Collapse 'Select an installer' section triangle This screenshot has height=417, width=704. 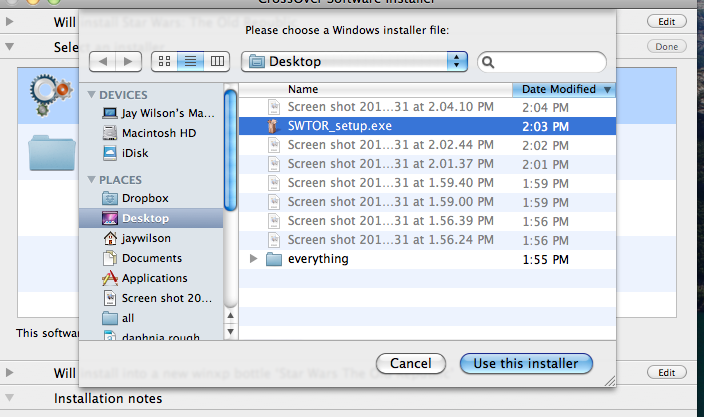click(x=9, y=46)
